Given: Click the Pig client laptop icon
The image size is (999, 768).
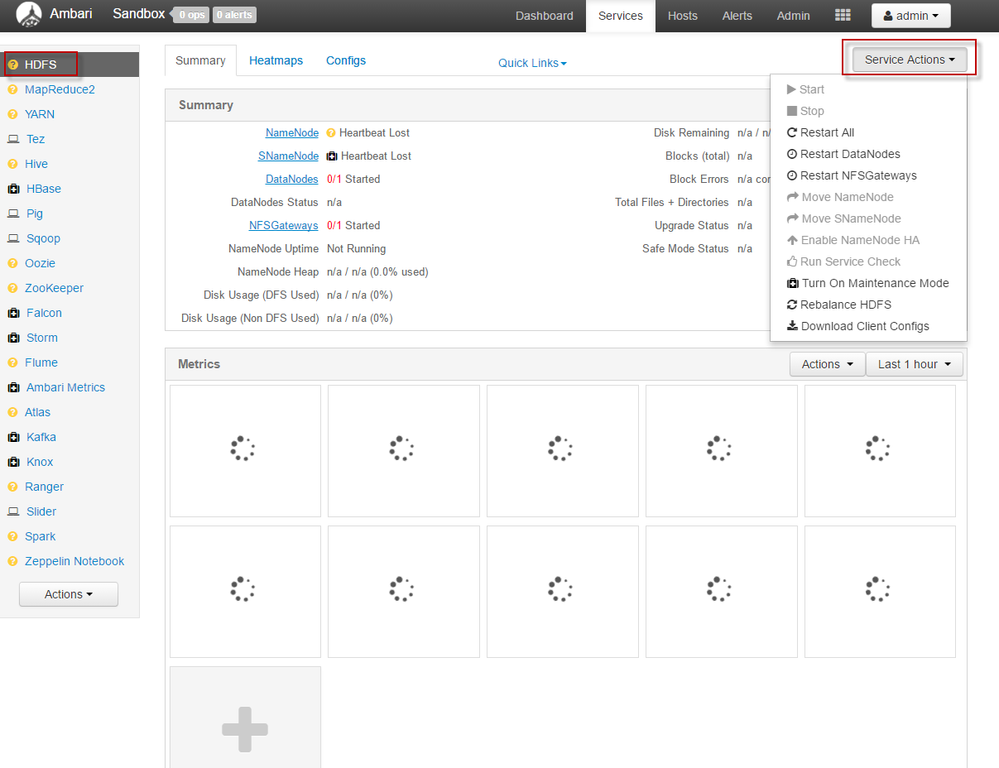Looking at the screenshot, I should coord(13,214).
